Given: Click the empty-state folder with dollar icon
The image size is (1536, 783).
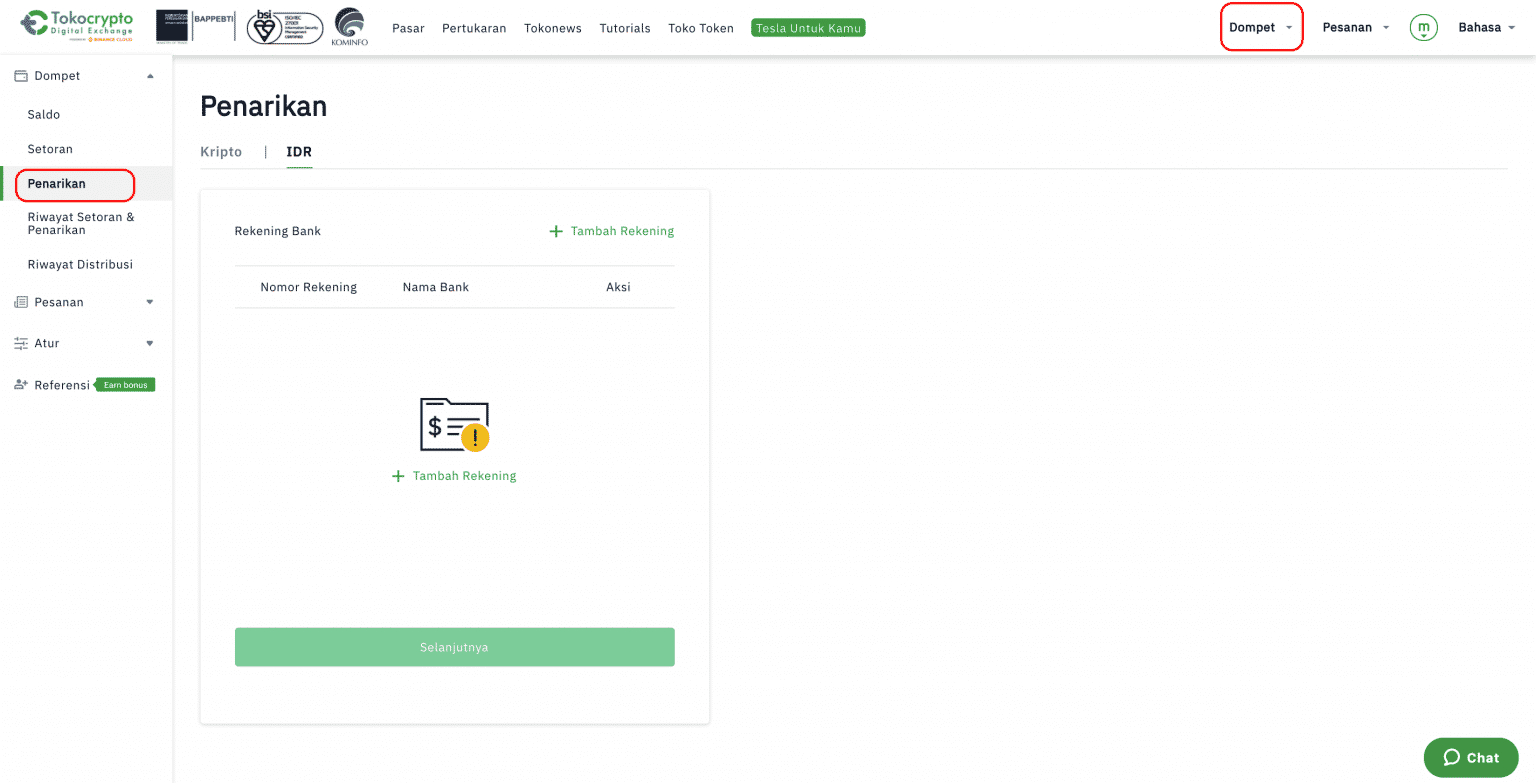Looking at the screenshot, I should (455, 425).
